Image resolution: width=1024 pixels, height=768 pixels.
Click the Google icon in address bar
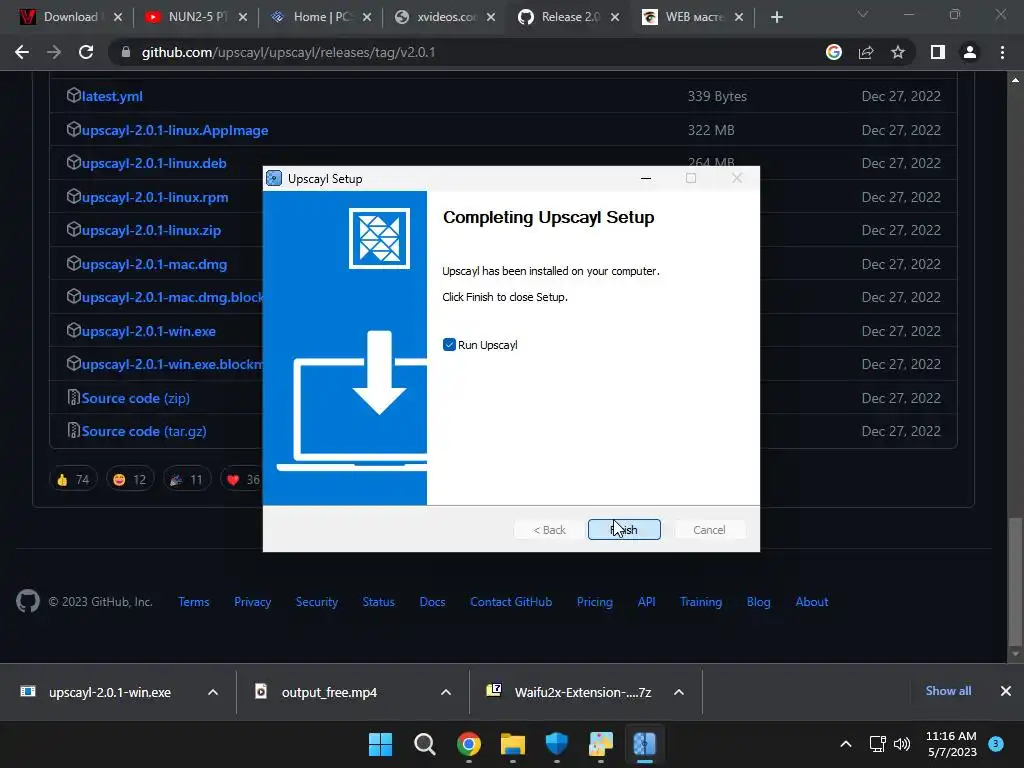pos(834,52)
